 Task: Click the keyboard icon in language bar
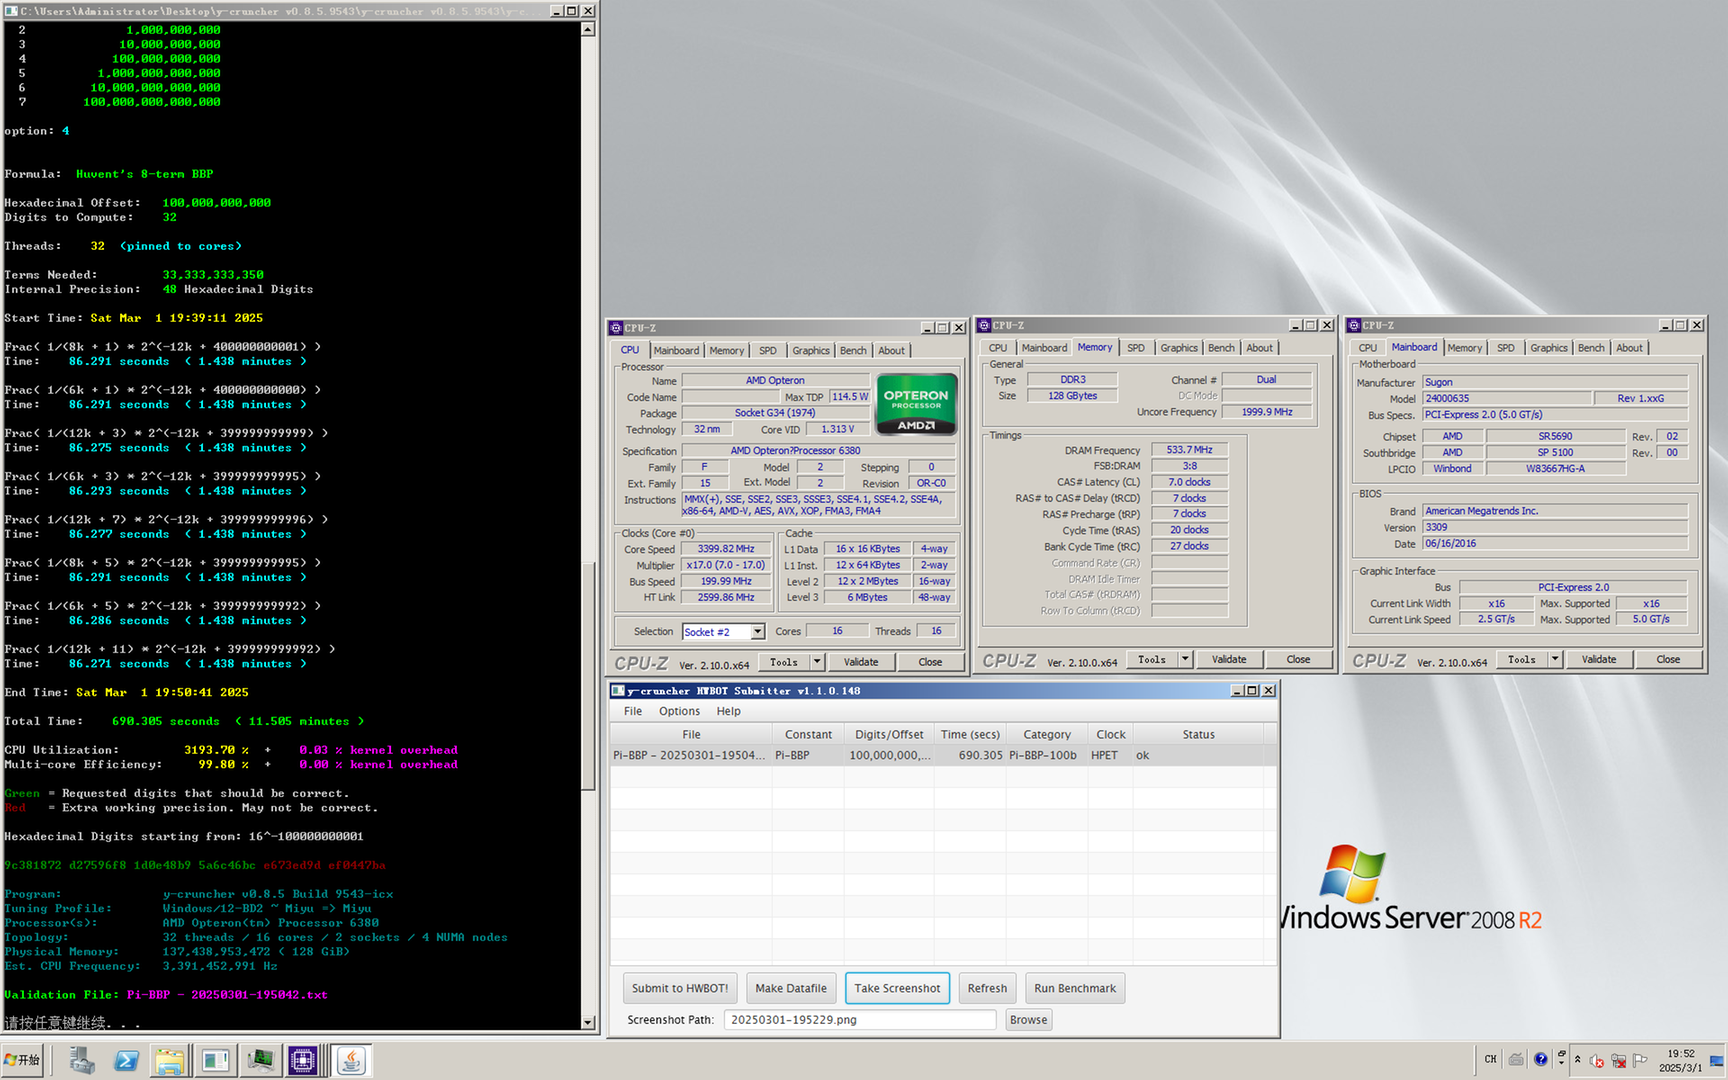pos(1516,1059)
